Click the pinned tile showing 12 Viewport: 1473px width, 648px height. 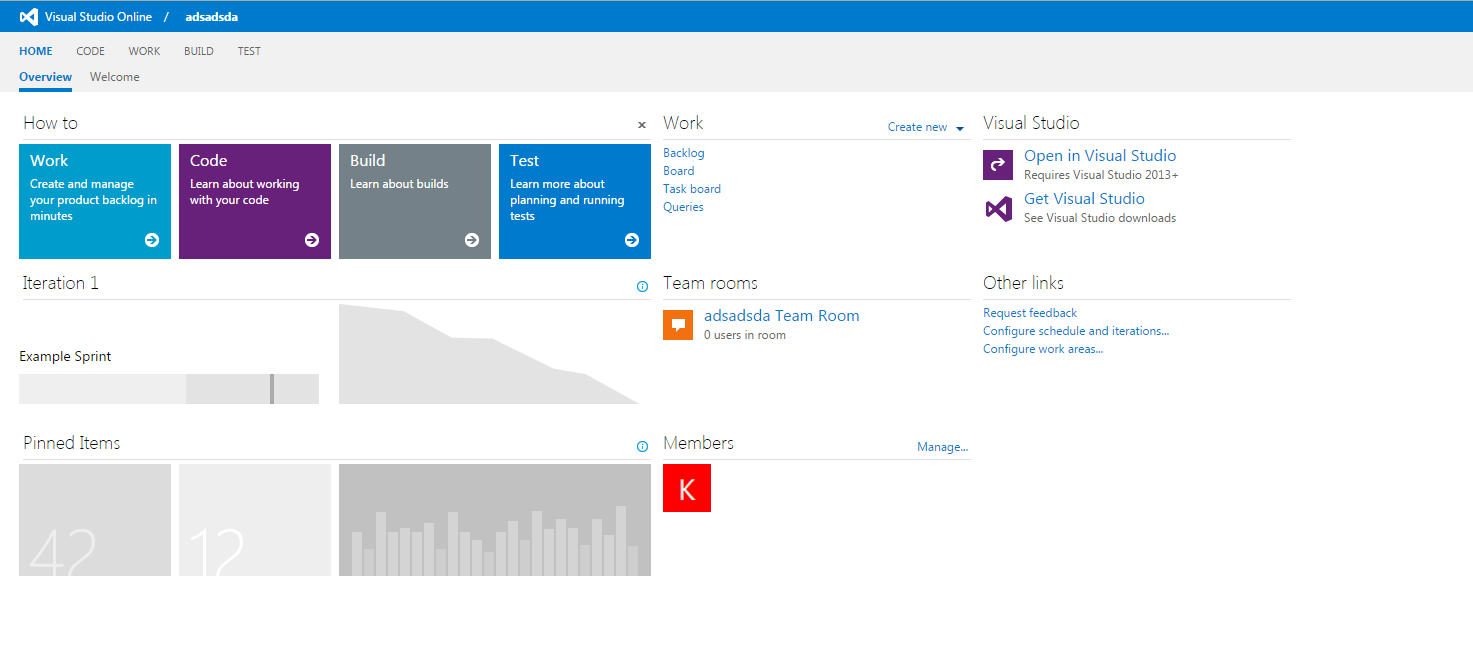255,520
